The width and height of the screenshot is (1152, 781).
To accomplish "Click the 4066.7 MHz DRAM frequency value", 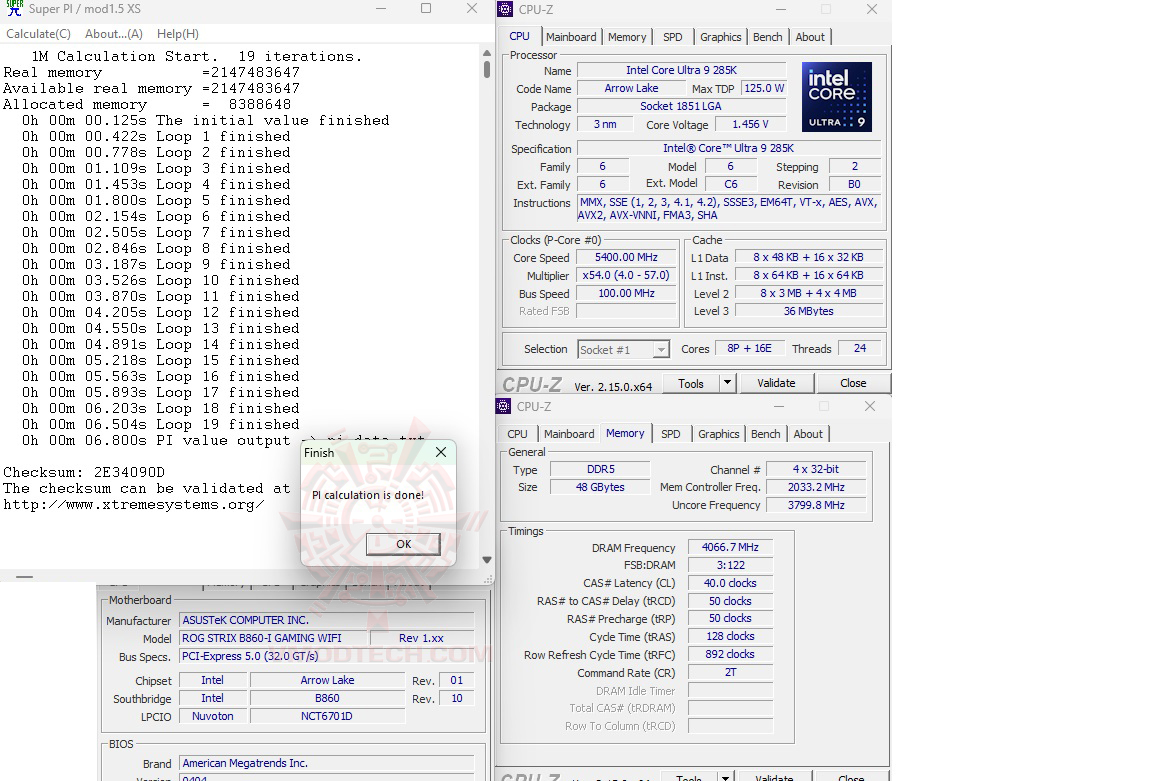I will pos(730,547).
